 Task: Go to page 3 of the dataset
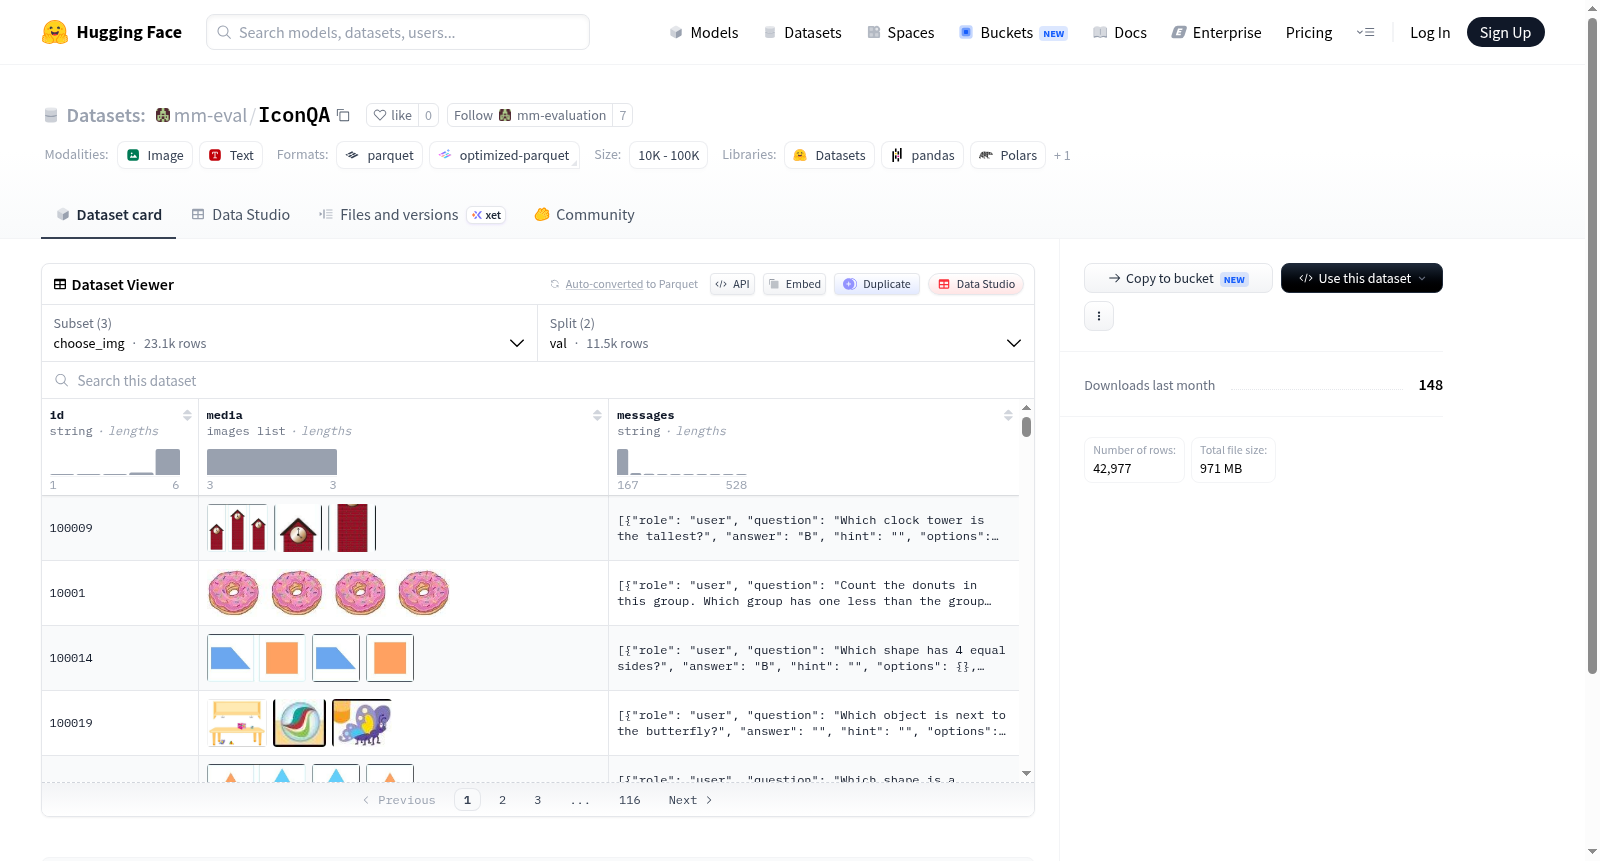537,800
